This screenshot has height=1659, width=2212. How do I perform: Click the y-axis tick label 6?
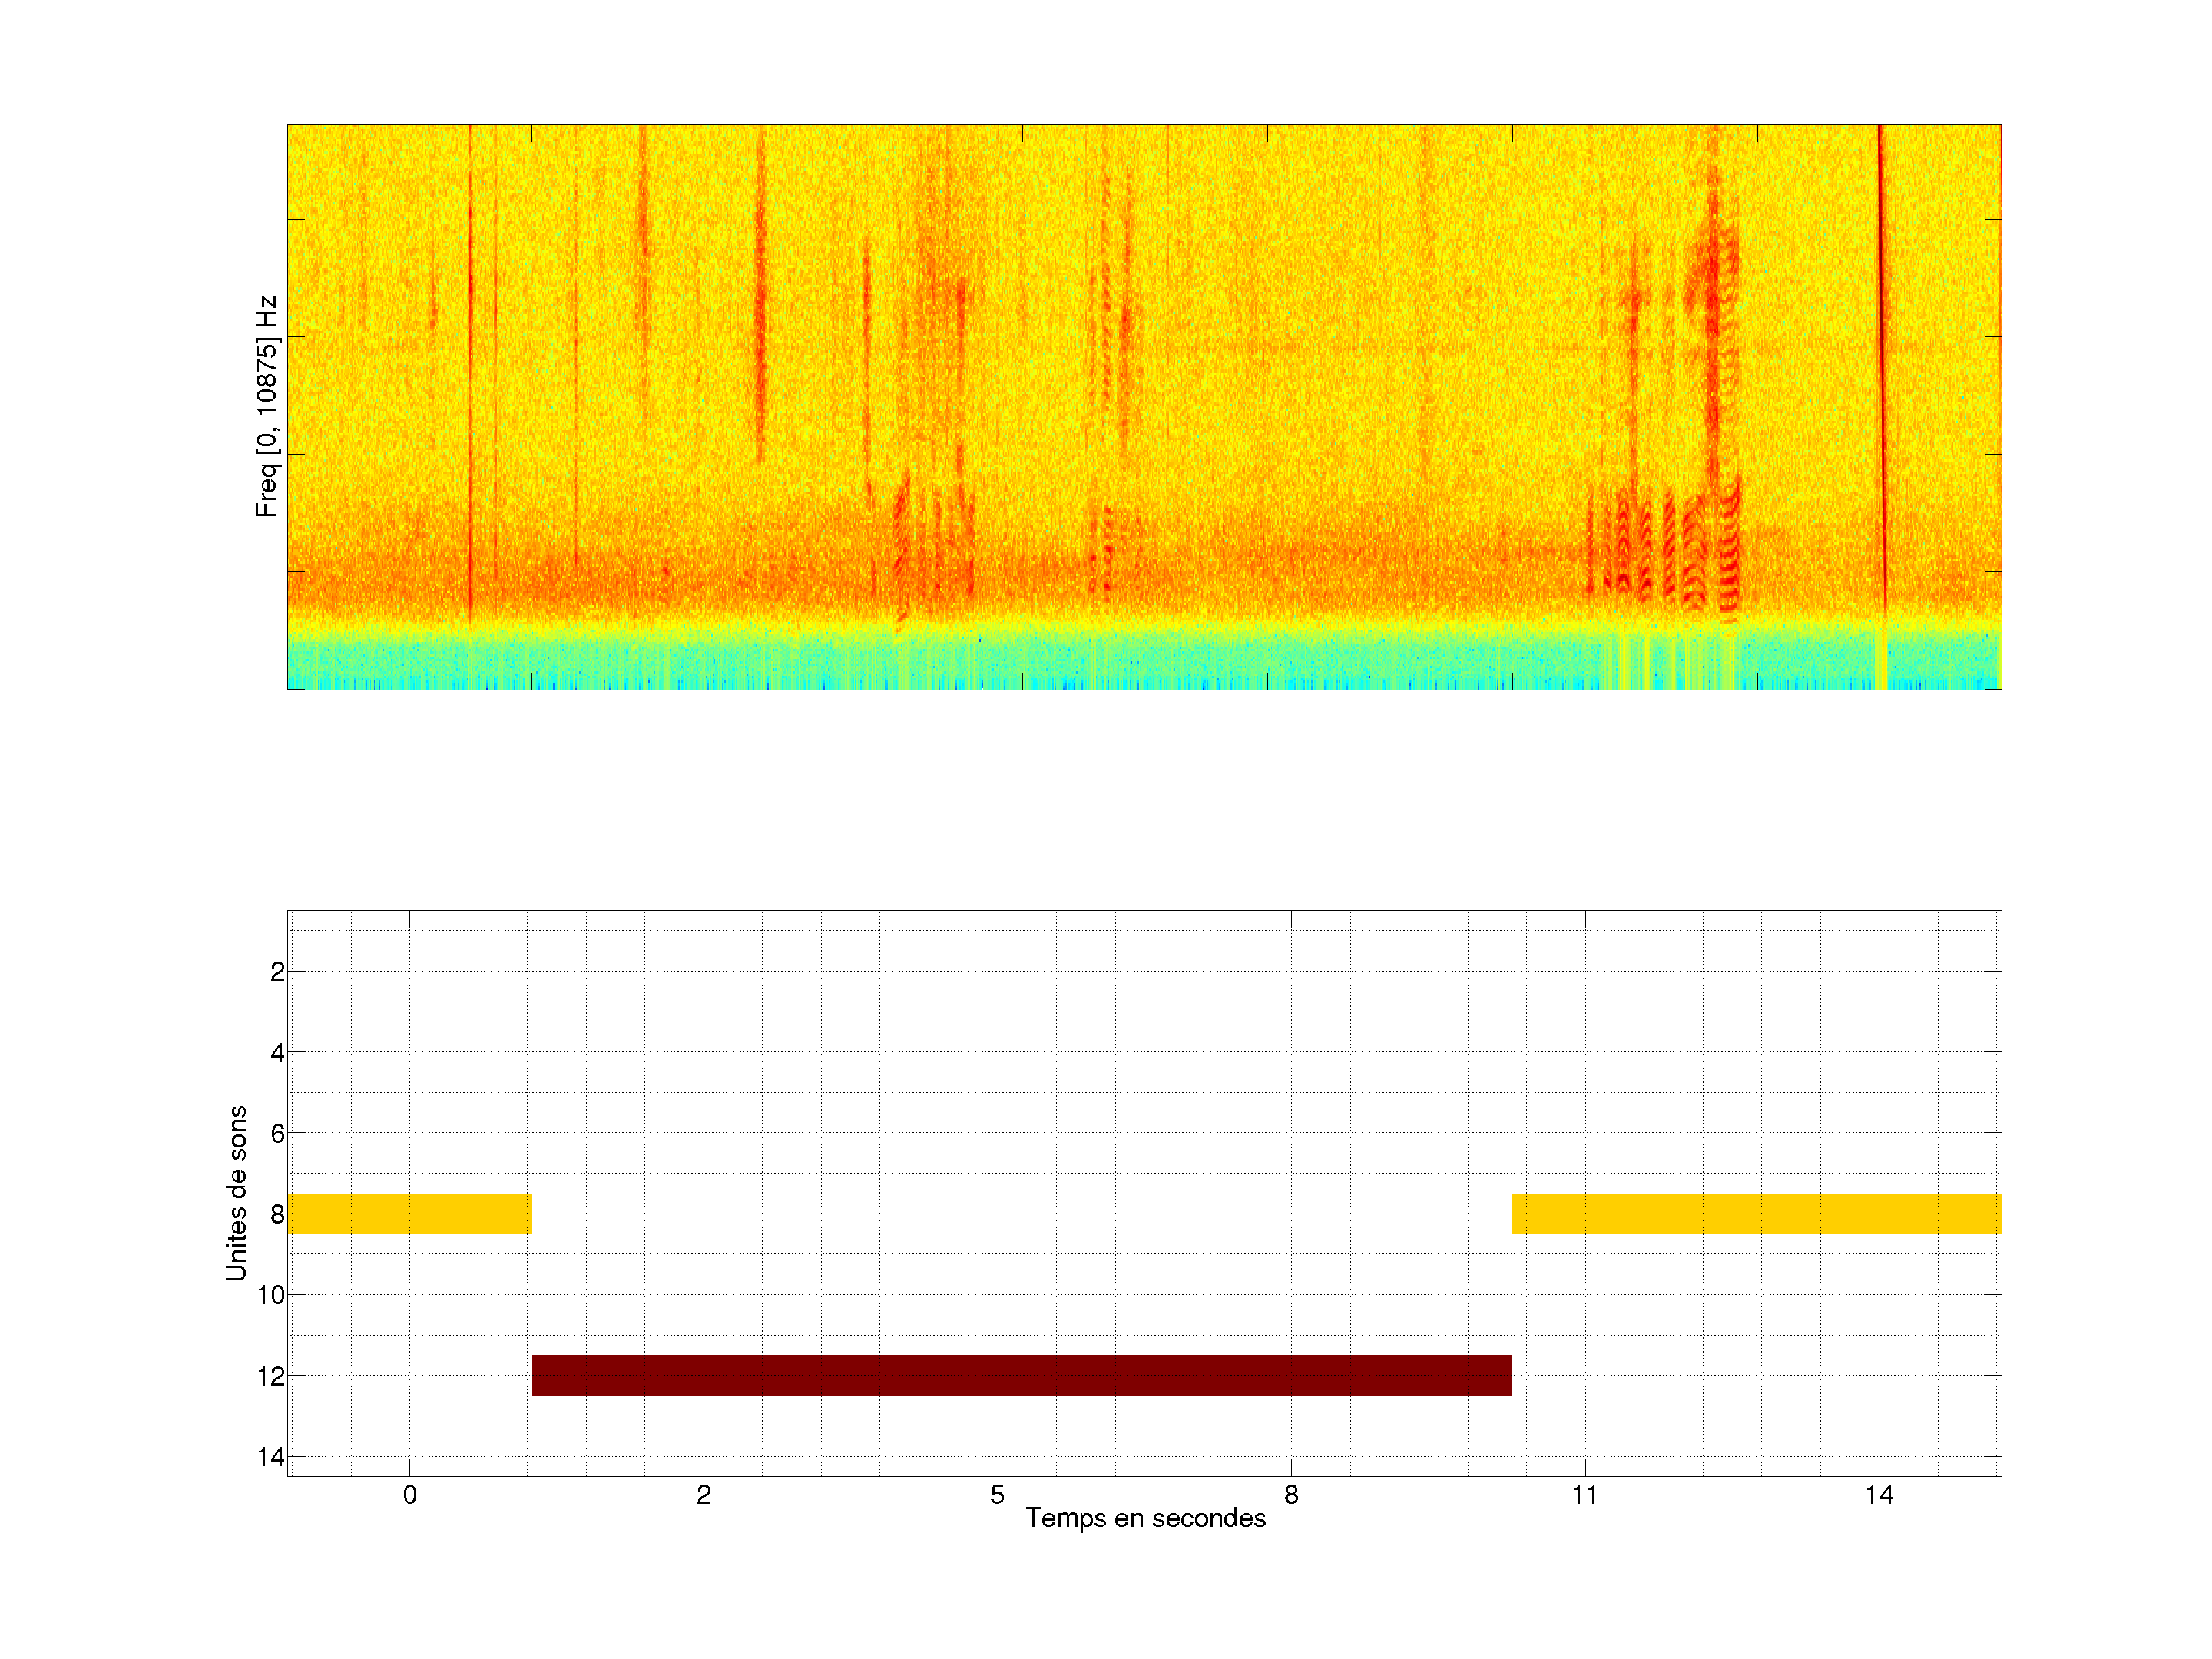277,1133
